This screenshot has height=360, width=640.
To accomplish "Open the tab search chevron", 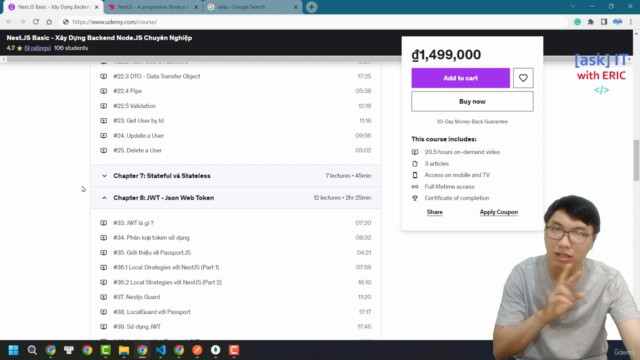I will [573, 7].
